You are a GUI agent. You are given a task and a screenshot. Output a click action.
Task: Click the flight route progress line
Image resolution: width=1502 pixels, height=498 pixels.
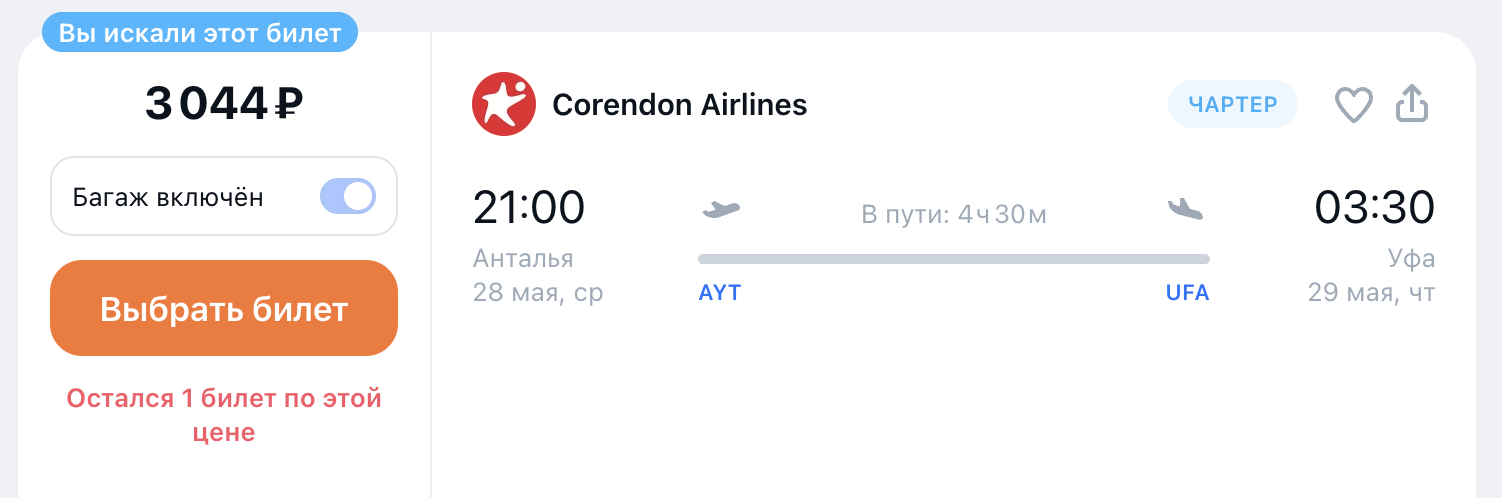(954, 259)
